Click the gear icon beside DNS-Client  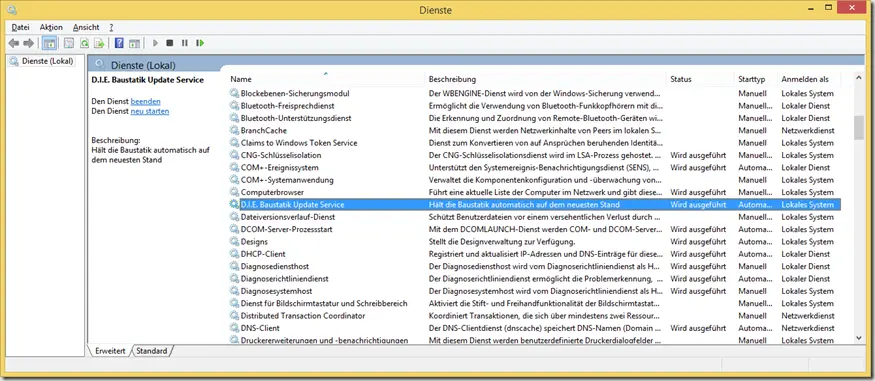[234, 328]
